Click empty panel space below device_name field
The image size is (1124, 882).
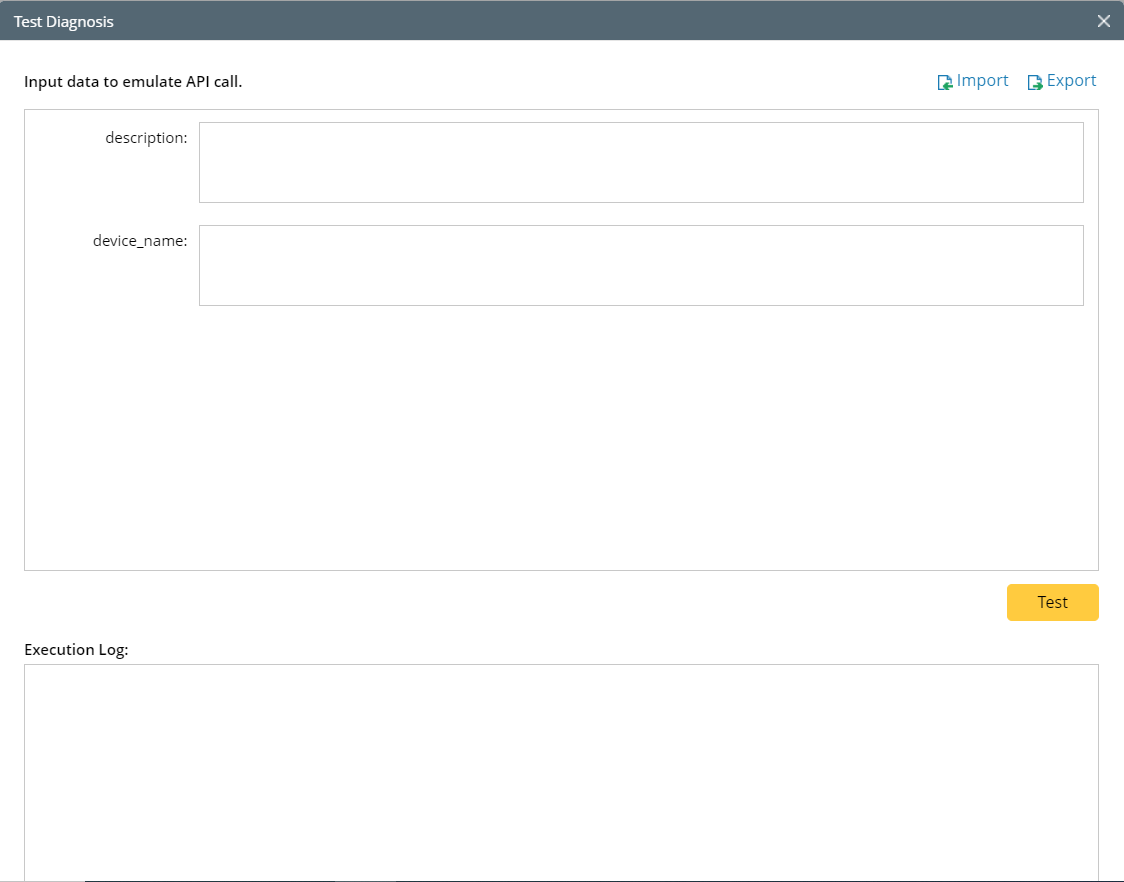[x=560, y=440]
